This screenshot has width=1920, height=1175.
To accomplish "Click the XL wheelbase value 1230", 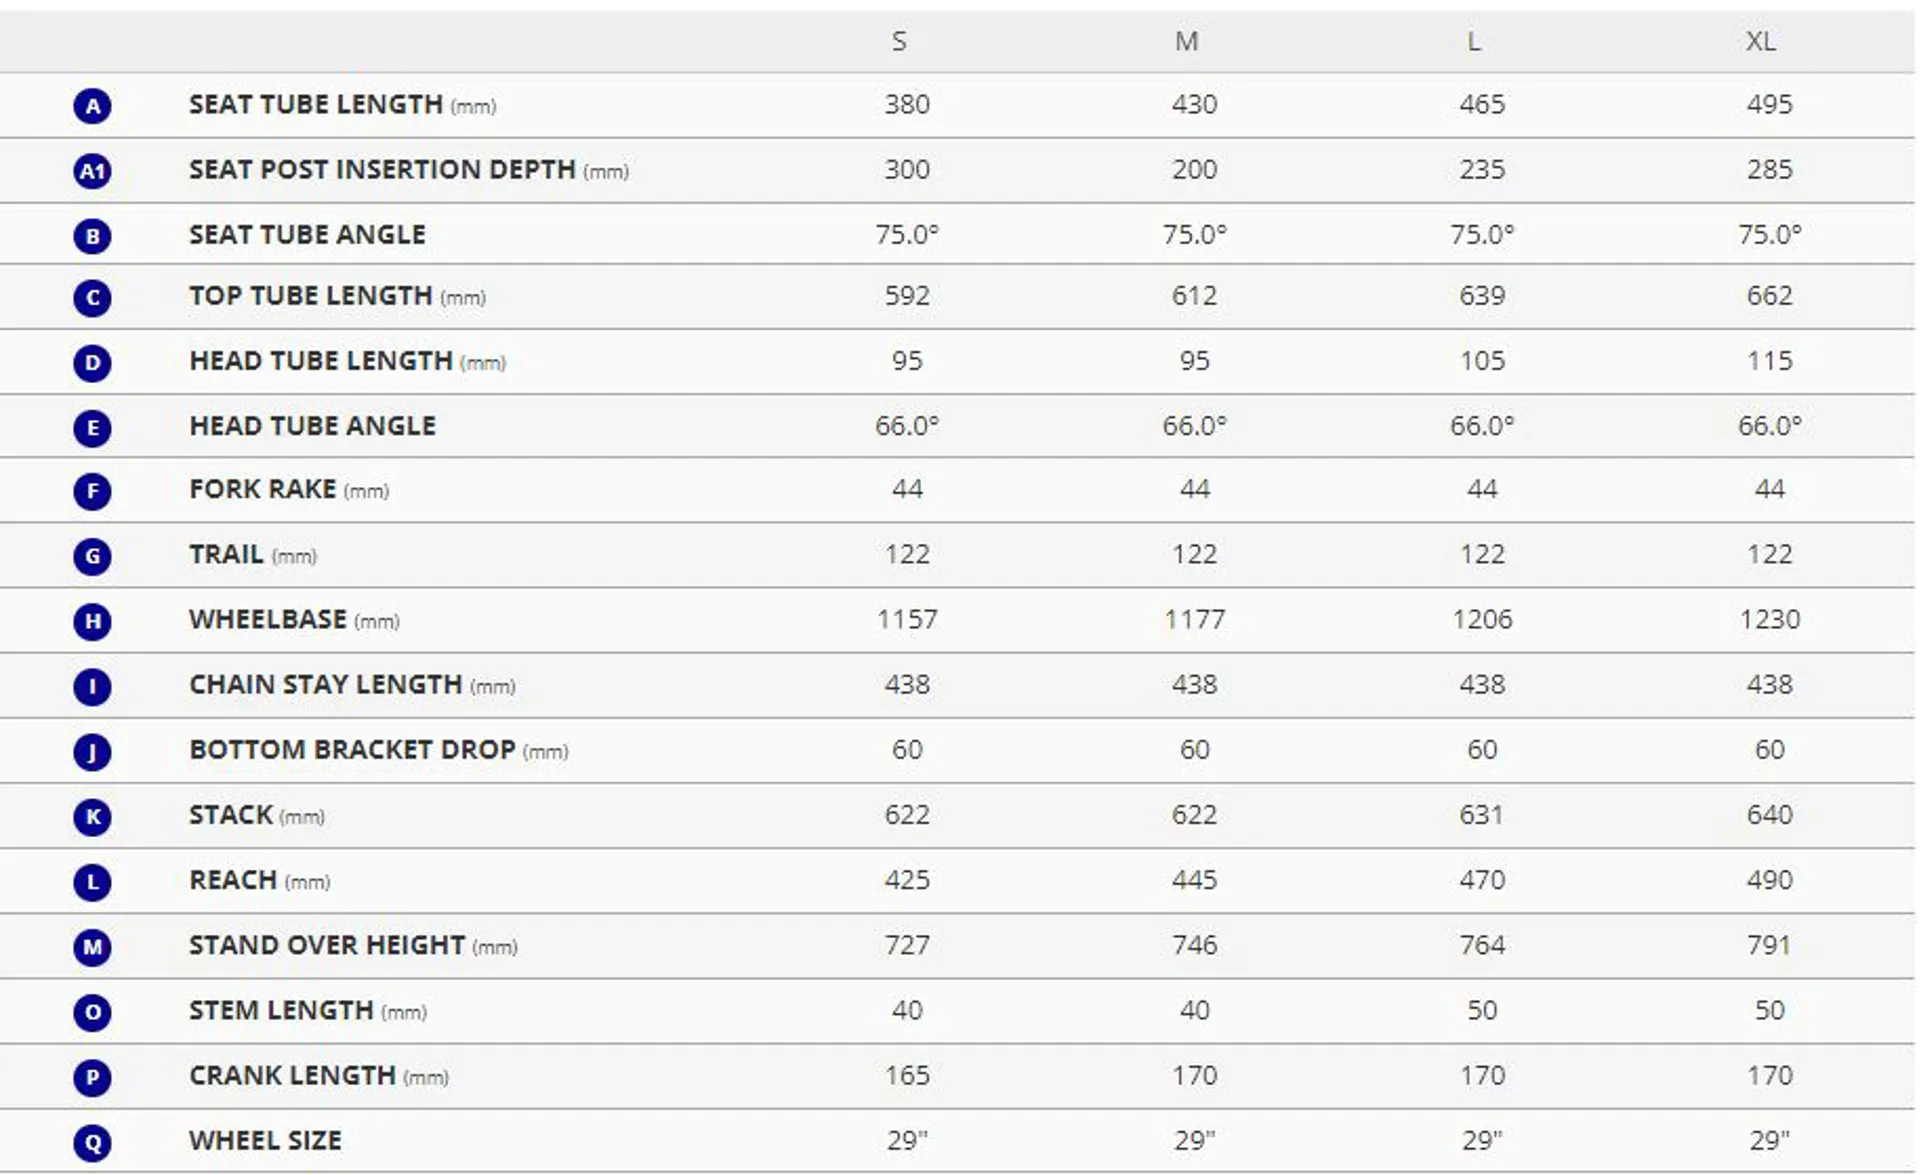I will coord(1769,619).
